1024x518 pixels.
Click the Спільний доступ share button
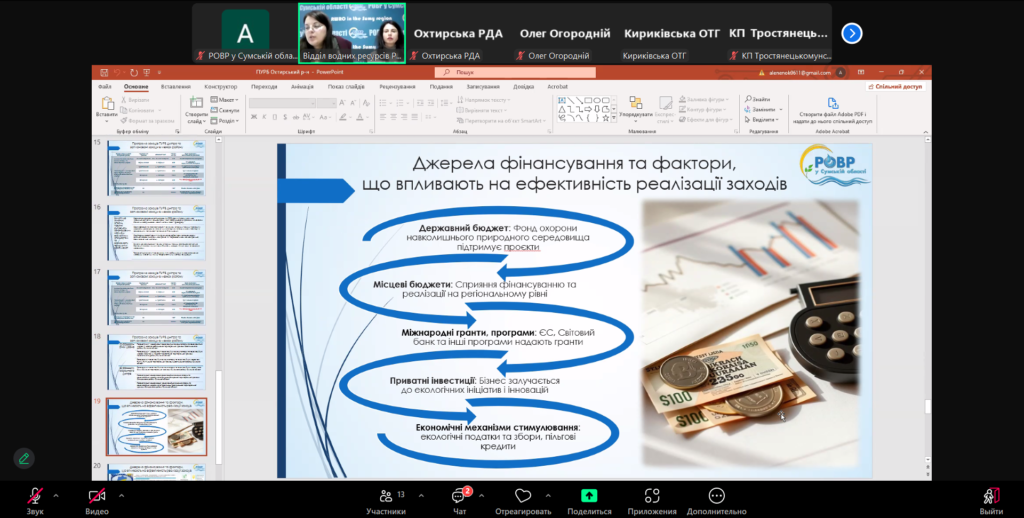tap(899, 87)
